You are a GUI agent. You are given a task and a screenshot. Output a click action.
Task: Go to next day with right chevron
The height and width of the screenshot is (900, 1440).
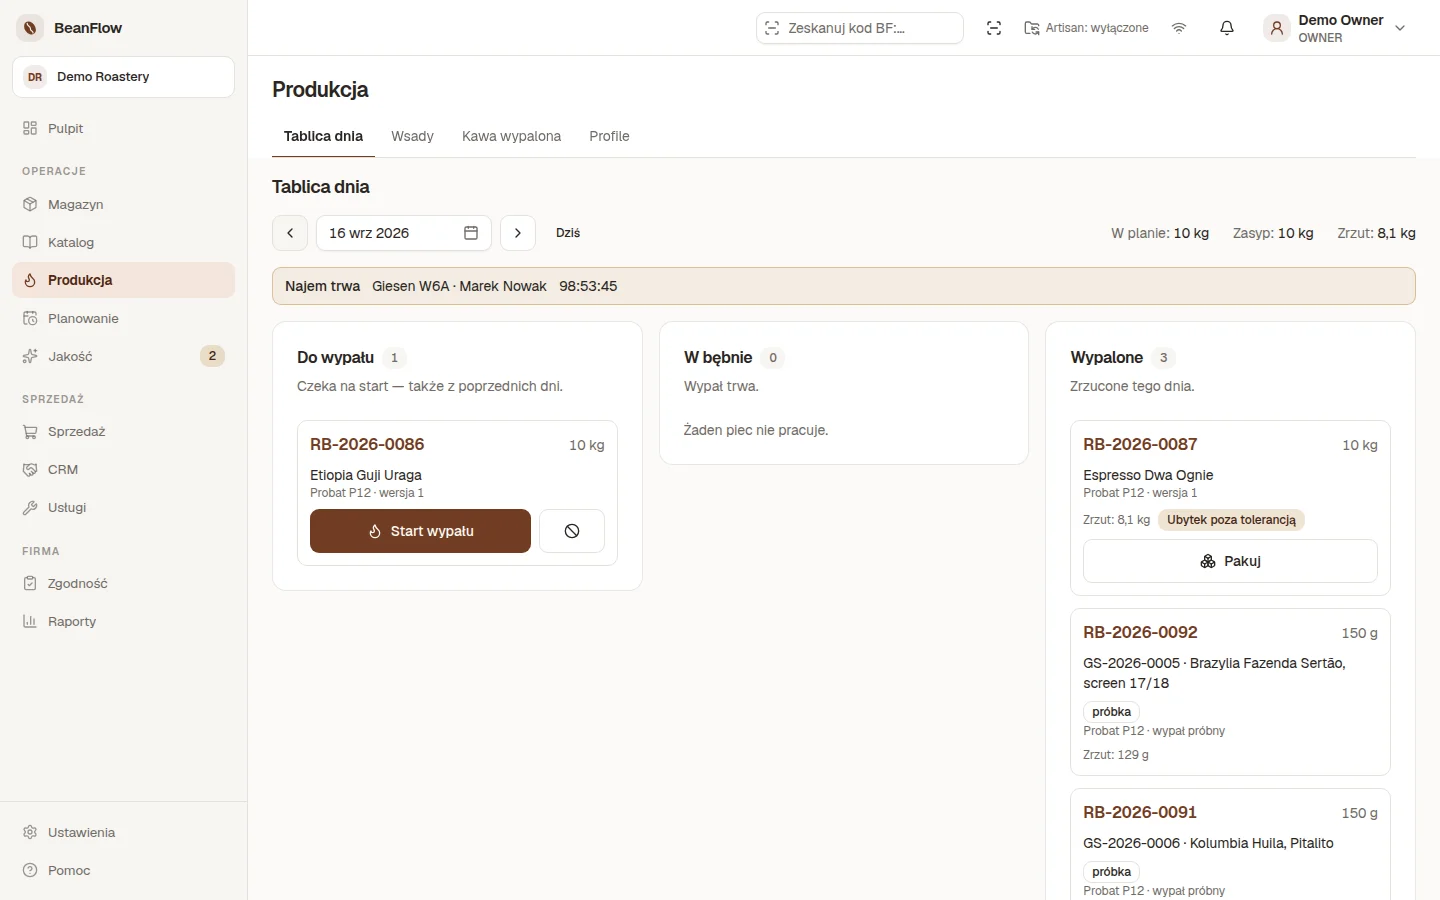pos(518,233)
